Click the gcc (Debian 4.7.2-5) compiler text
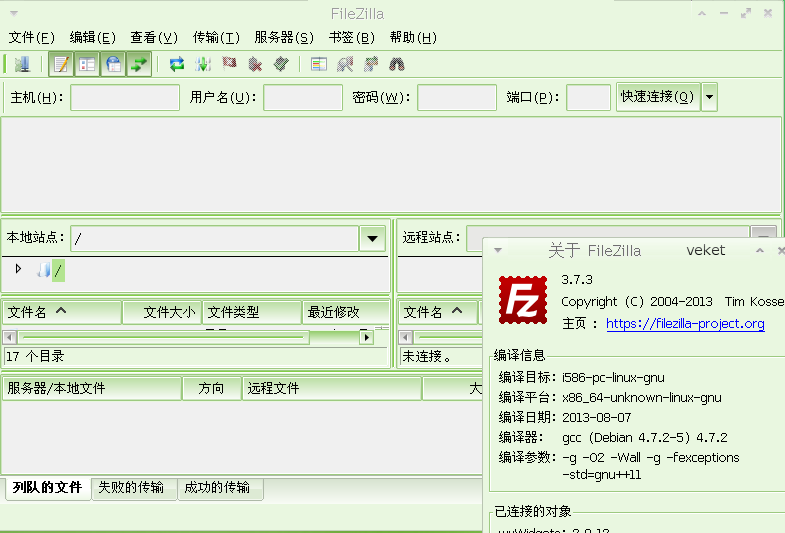Image resolution: width=785 pixels, height=533 pixels. (645, 438)
